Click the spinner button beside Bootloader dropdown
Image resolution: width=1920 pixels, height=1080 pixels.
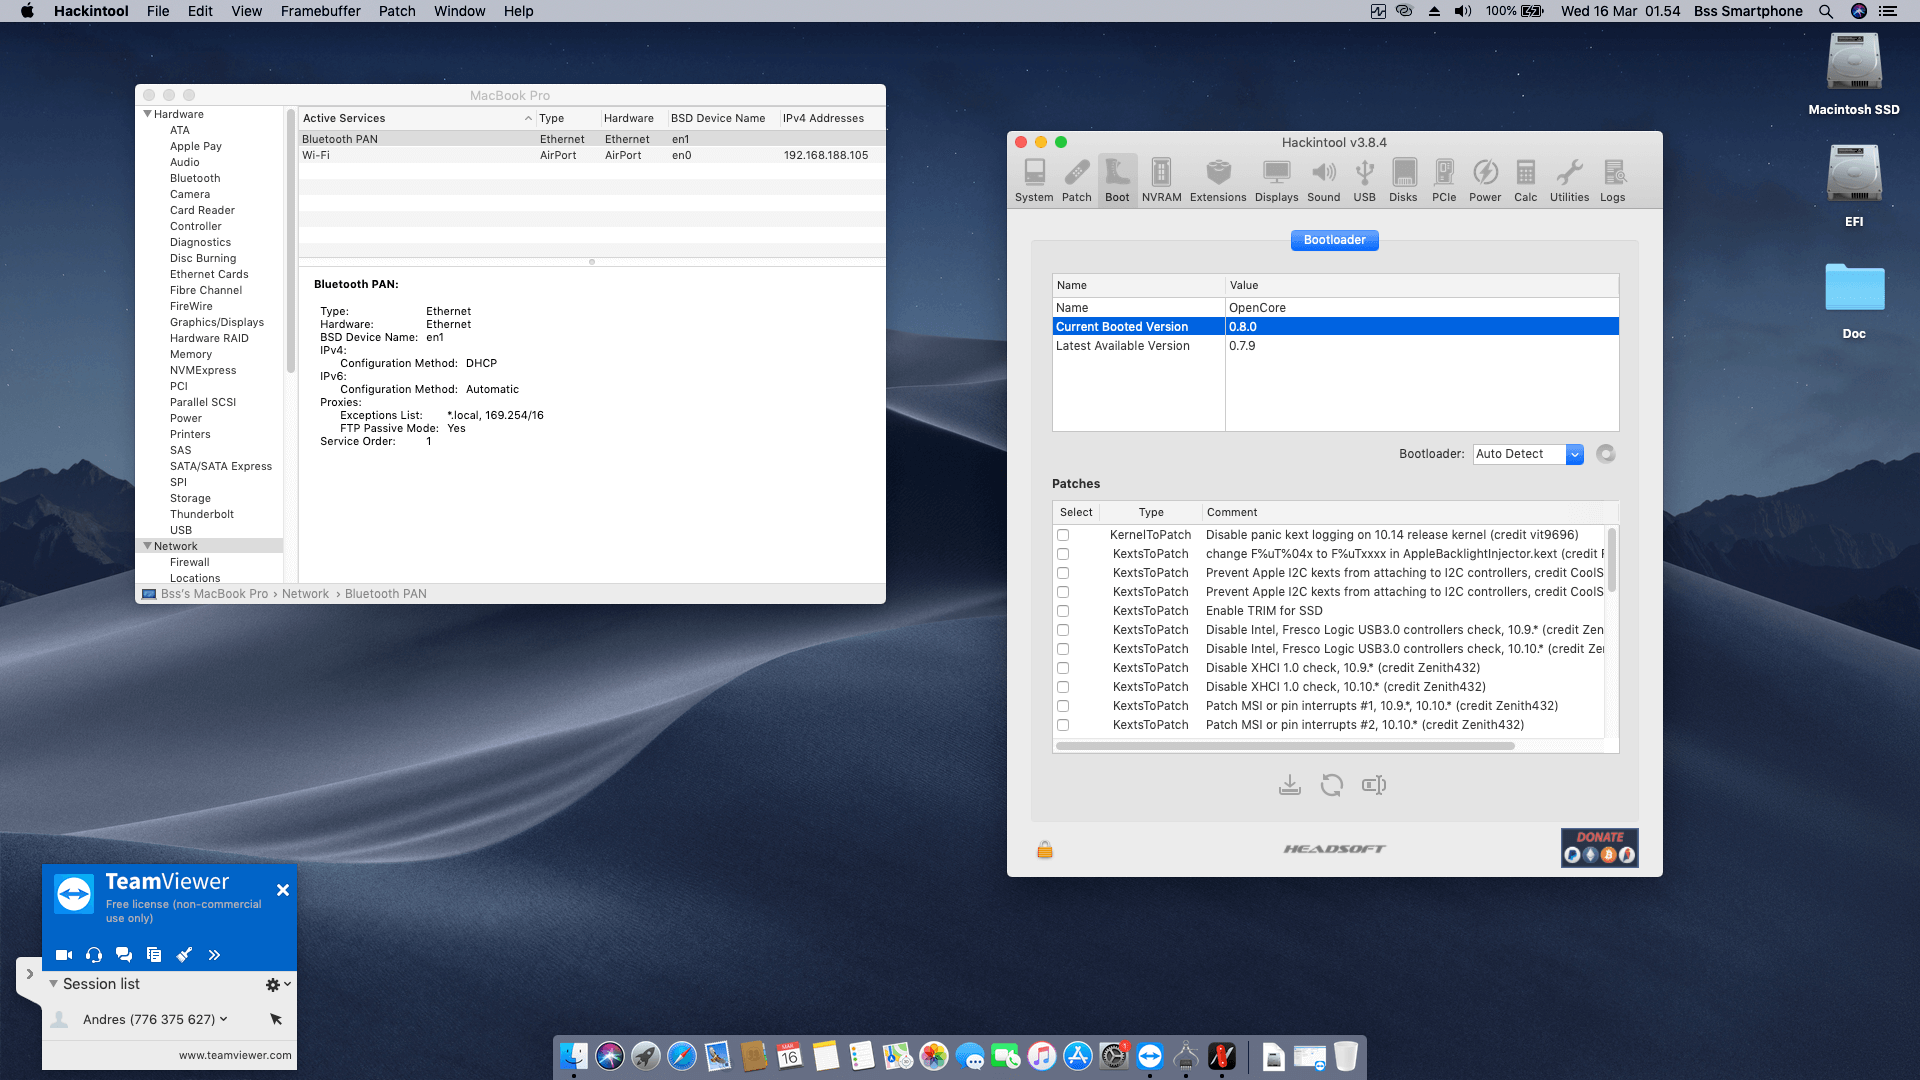tap(1606, 454)
